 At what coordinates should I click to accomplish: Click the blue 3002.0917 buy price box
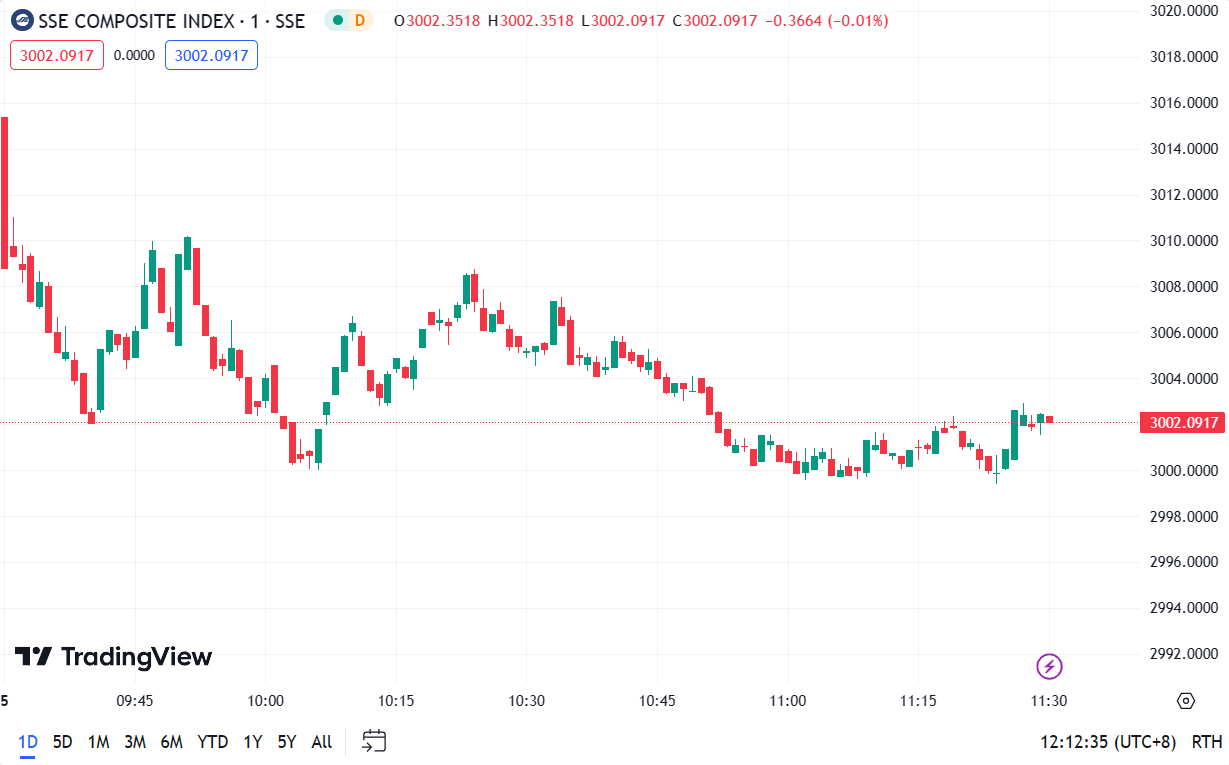211,55
